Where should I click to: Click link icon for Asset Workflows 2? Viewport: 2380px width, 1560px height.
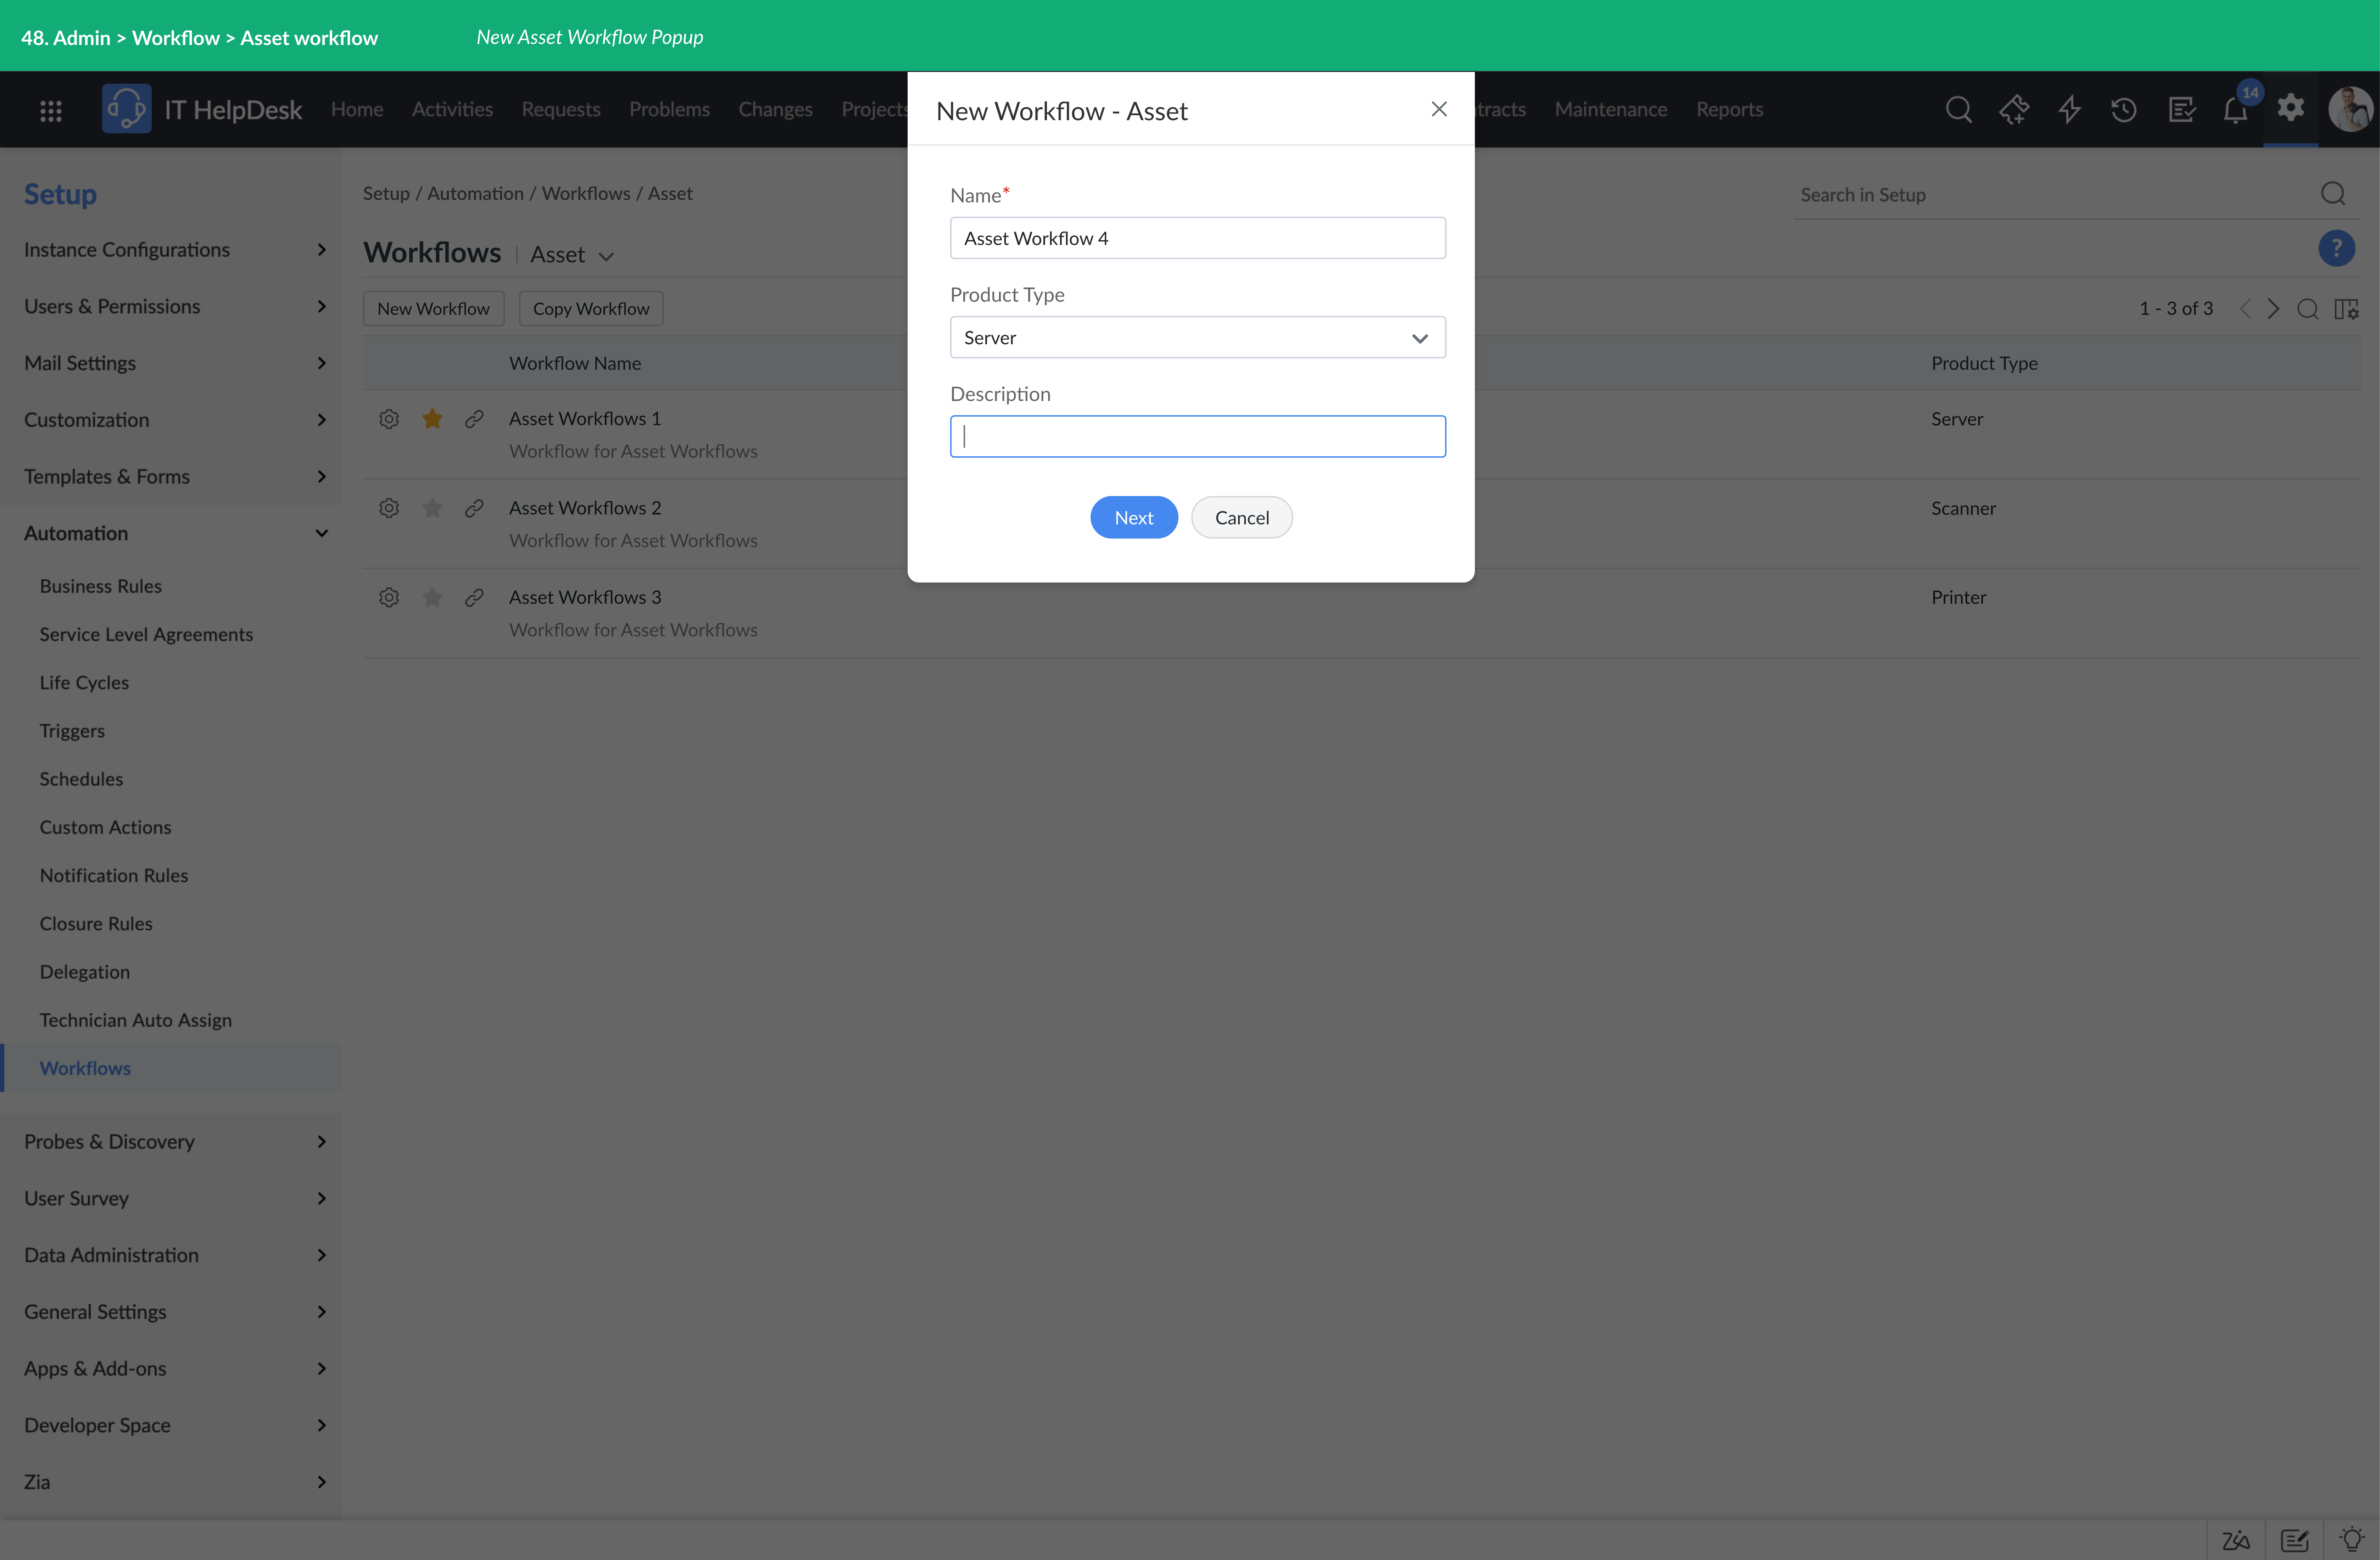474,508
